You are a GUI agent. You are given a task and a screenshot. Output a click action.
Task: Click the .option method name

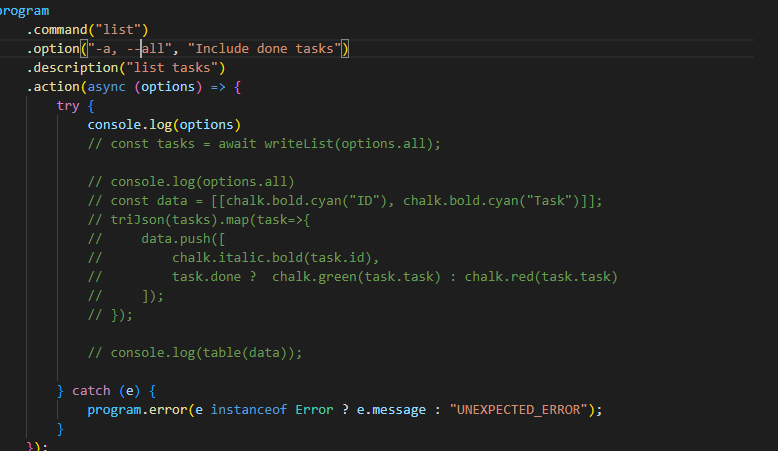tap(53, 49)
